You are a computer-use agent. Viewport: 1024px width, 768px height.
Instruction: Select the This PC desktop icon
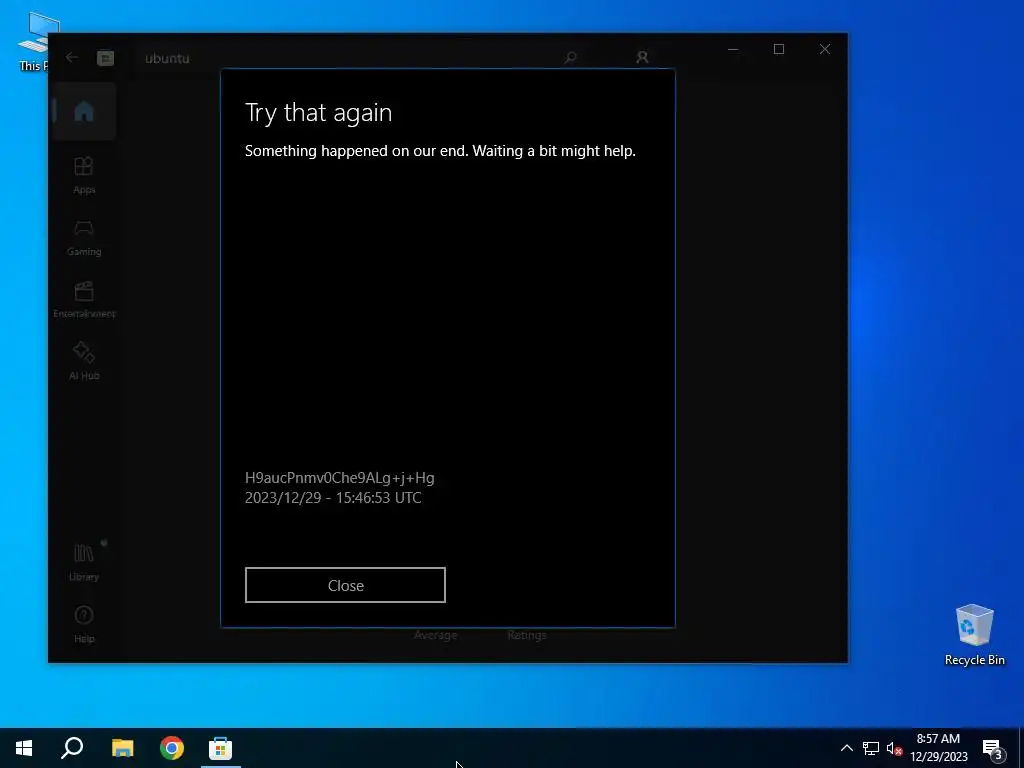pyautogui.click(x=33, y=41)
